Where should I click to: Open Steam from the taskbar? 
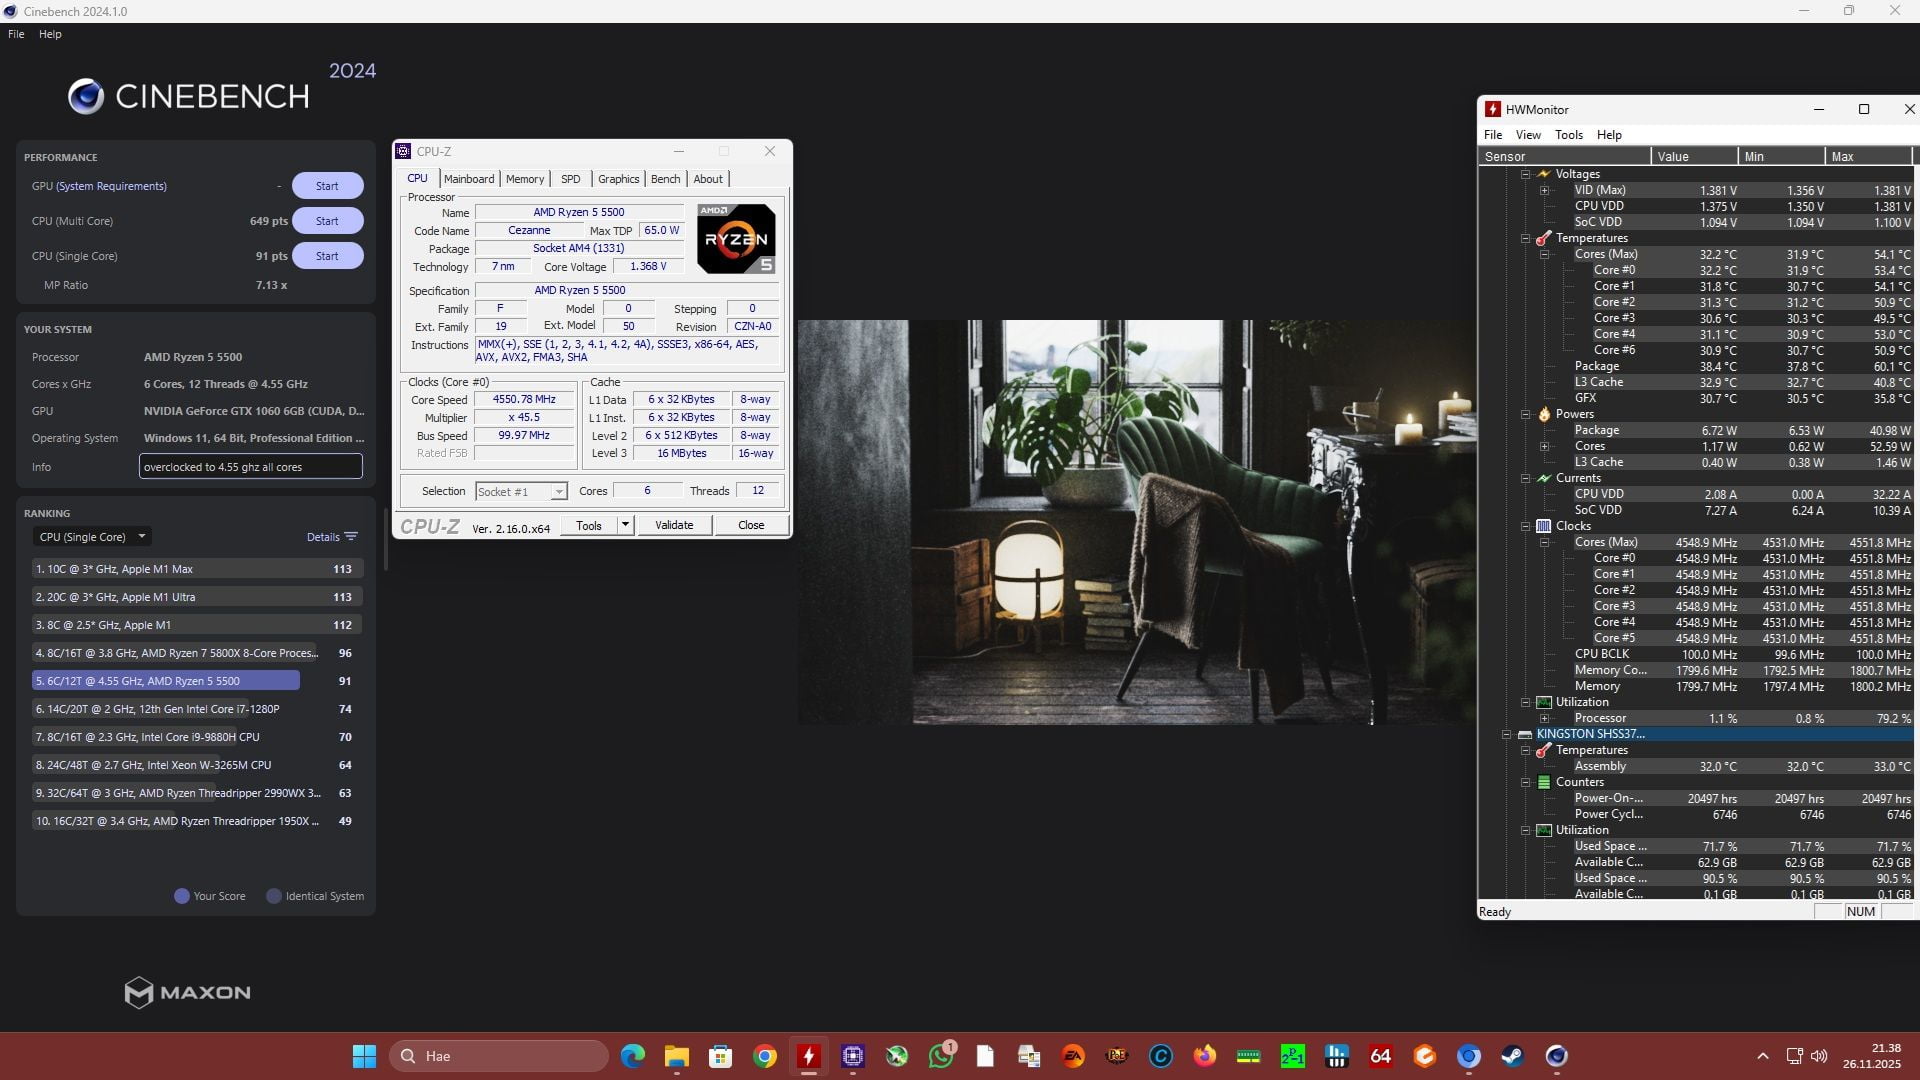pyautogui.click(x=1513, y=1056)
